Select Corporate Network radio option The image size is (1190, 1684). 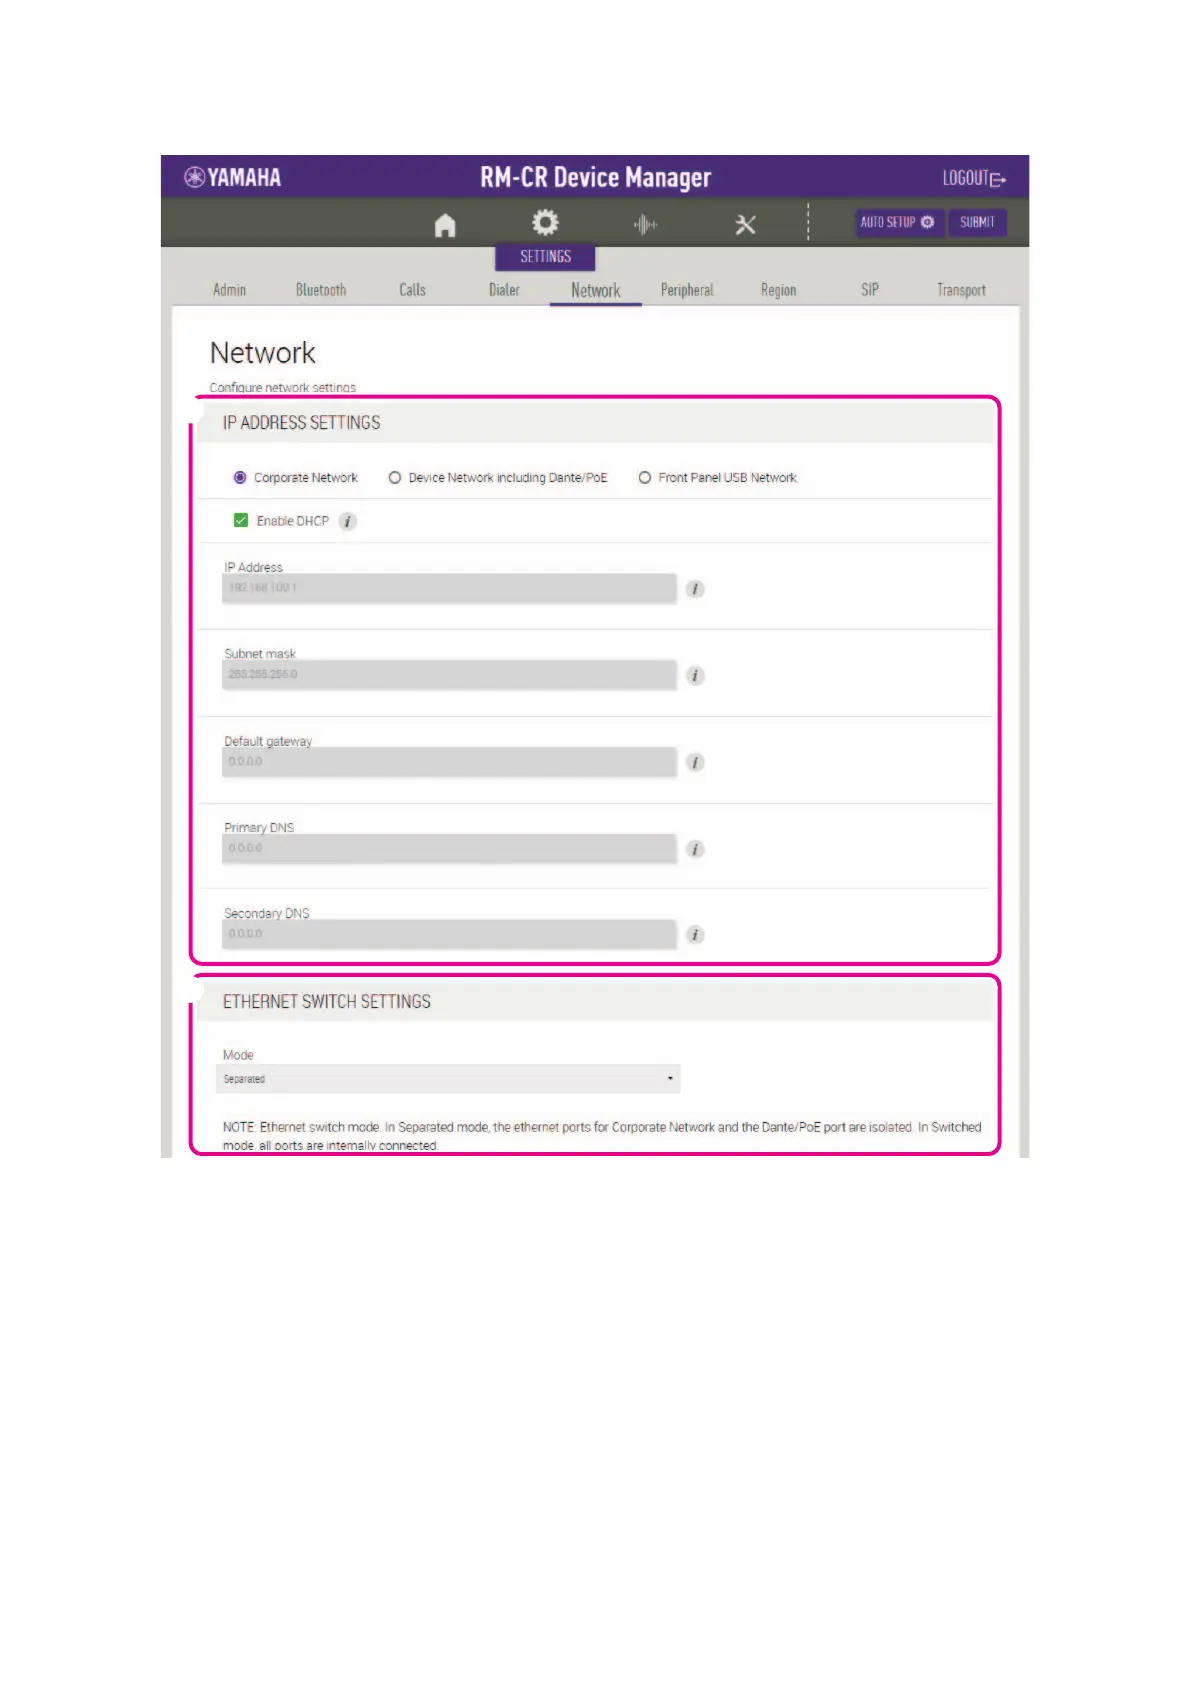click(240, 478)
